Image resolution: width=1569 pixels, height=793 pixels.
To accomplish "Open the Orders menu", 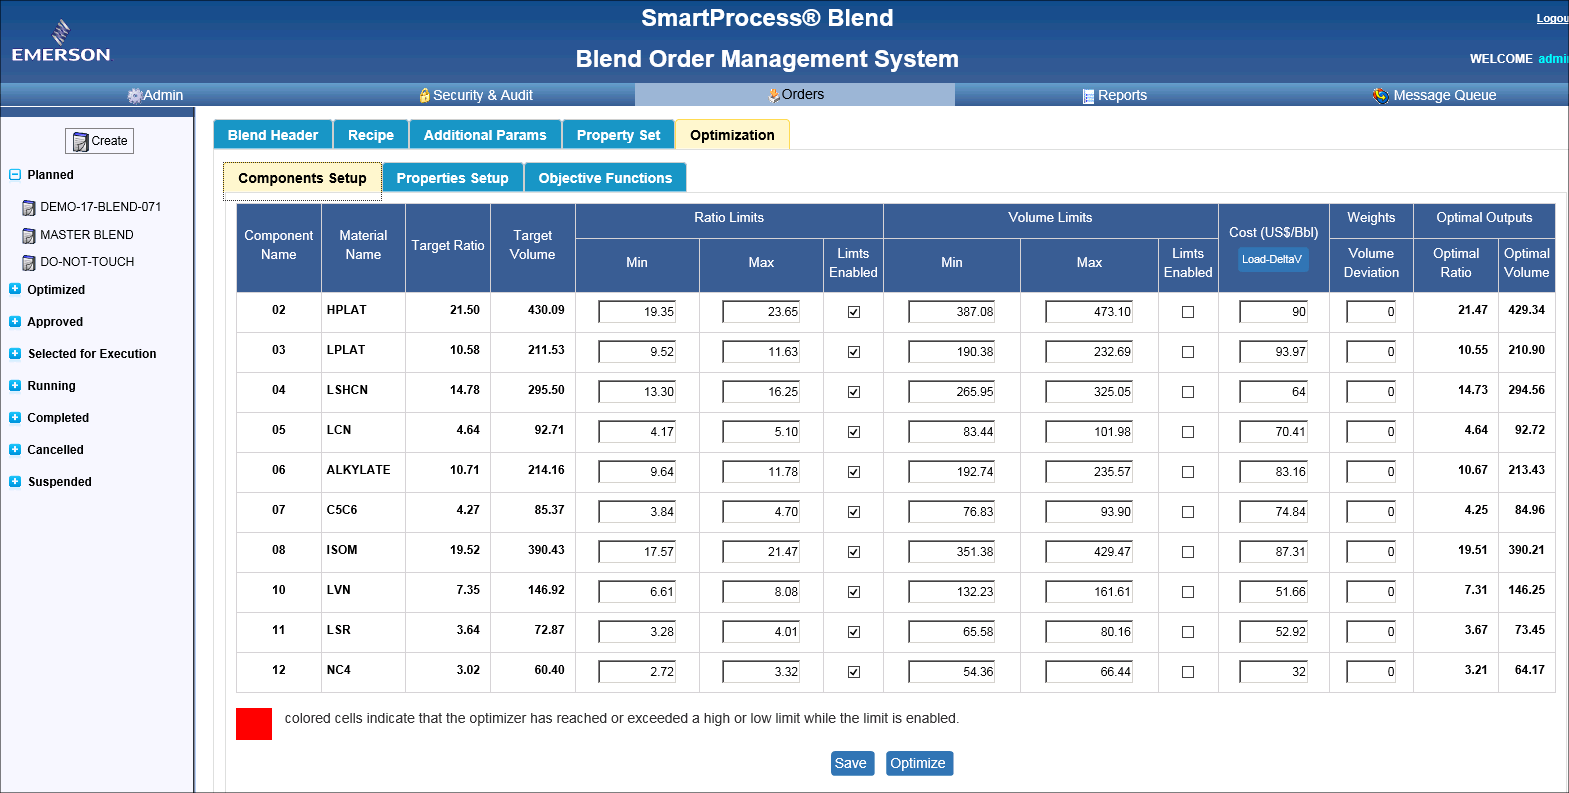I will (x=795, y=95).
